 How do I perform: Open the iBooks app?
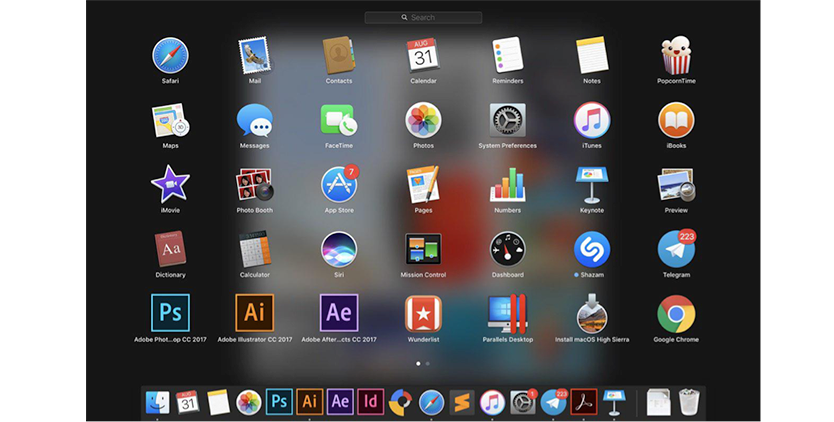point(676,120)
